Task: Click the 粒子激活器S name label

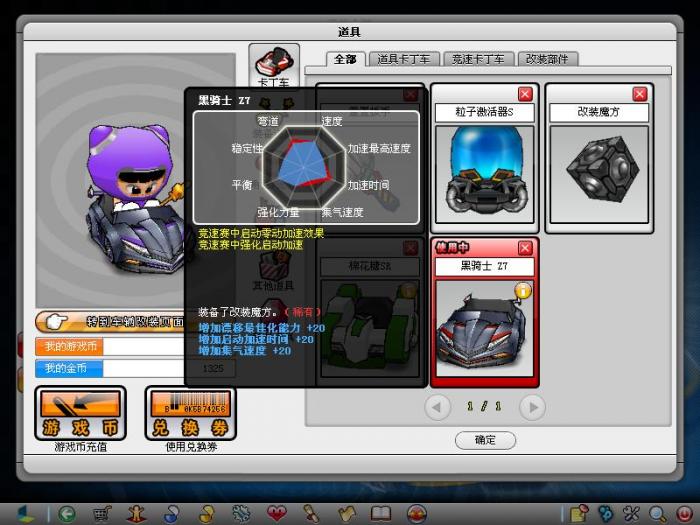Action: click(484, 112)
